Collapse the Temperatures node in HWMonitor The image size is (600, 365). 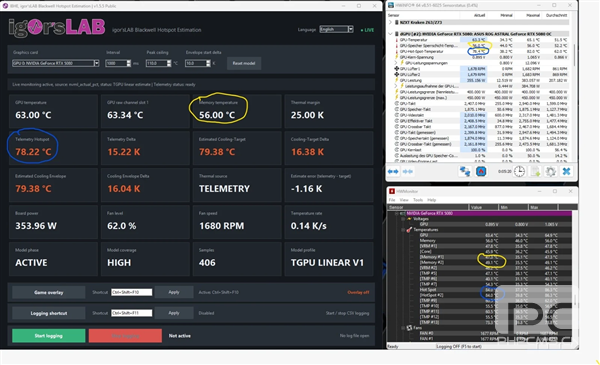coord(403,230)
